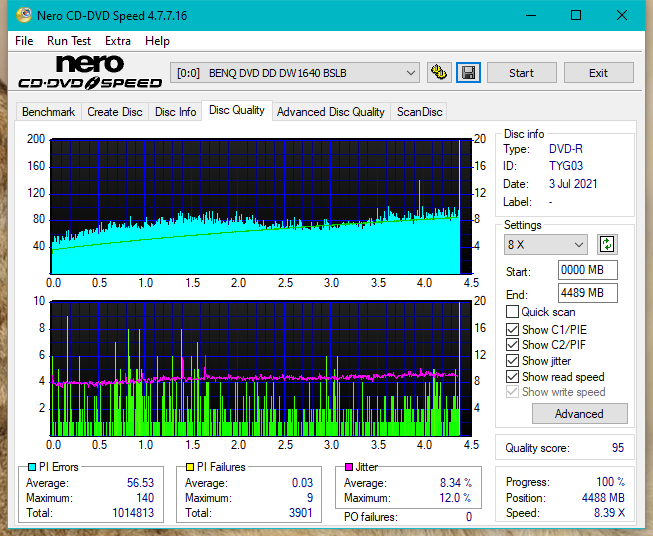The width and height of the screenshot is (653, 536).
Task: Click the refresh settings icon beside speed
Action: coord(607,244)
